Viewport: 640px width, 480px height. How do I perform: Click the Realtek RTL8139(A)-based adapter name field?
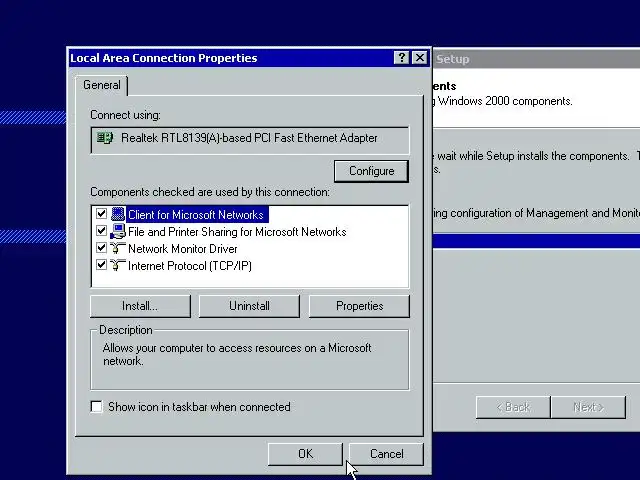(x=249, y=140)
